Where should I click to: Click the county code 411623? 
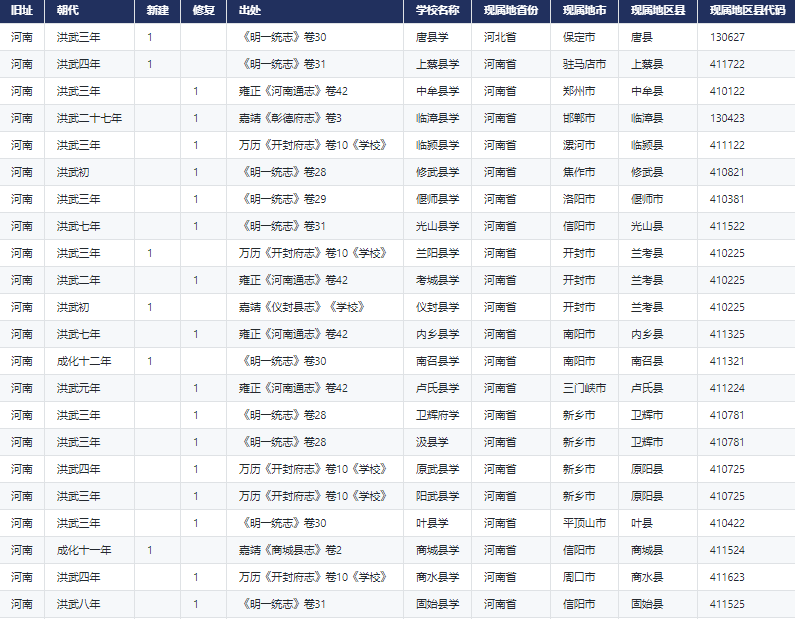click(x=727, y=577)
